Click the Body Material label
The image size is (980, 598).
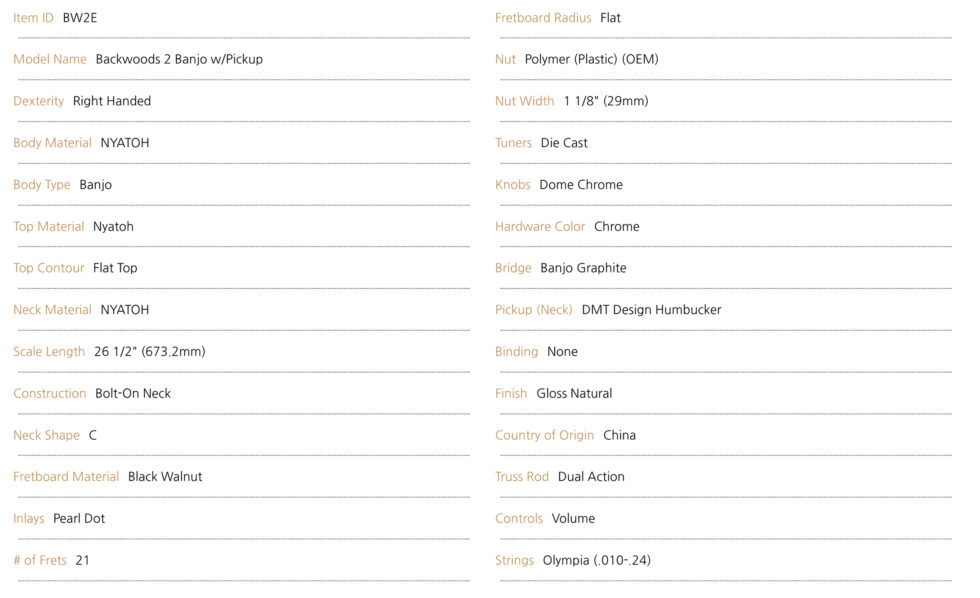pos(52,143)
